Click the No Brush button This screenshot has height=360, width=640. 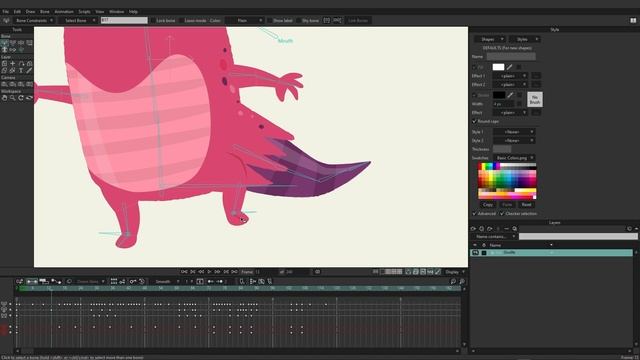click(x=535, y=100)
